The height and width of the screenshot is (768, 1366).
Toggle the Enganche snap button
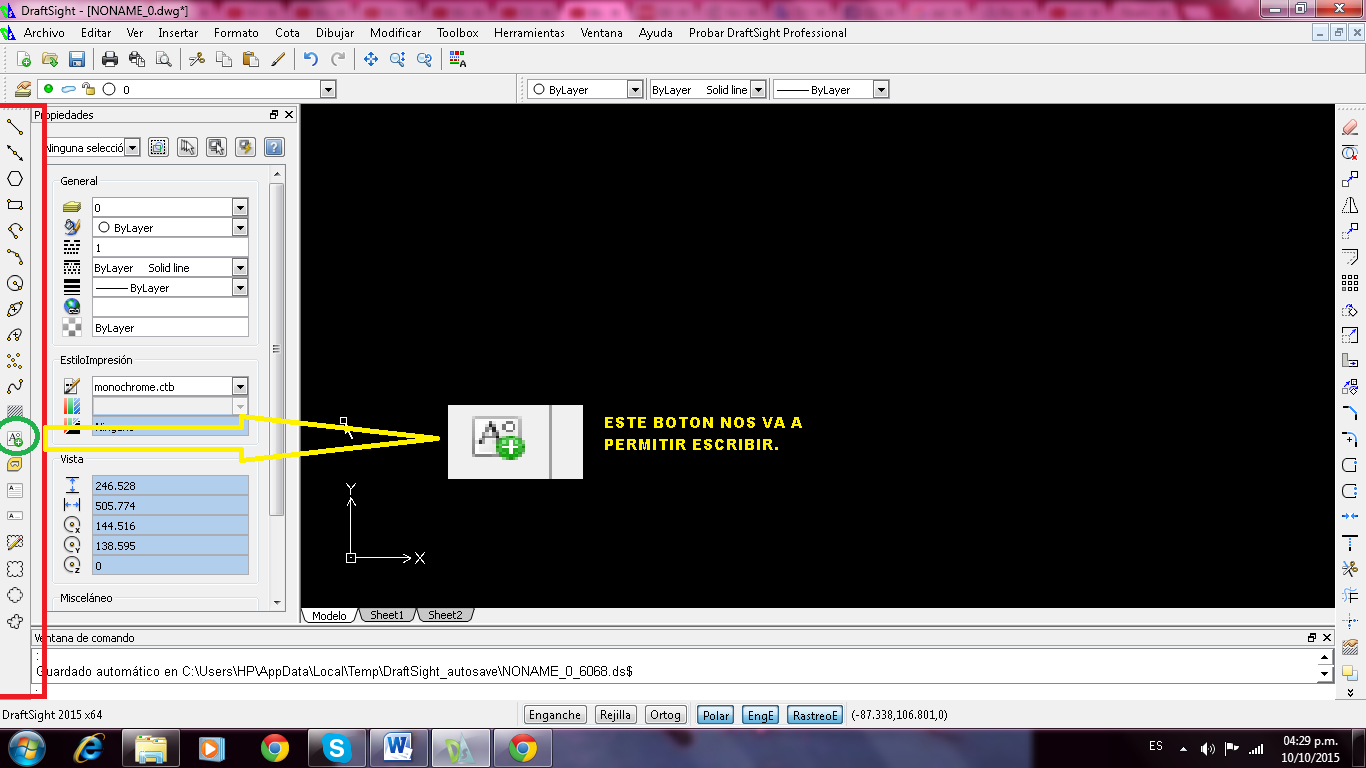coord(555,715)
